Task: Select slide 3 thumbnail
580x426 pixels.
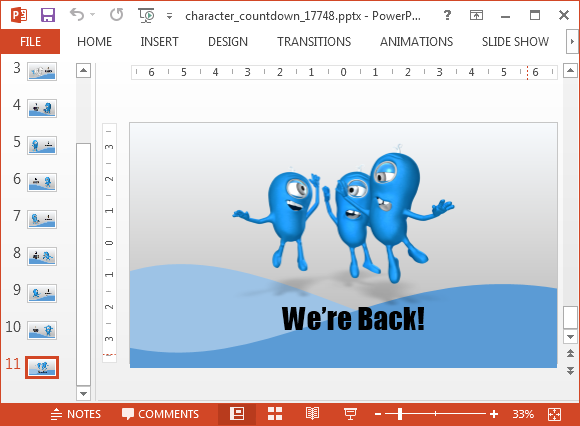Action: tap(42, 71)
